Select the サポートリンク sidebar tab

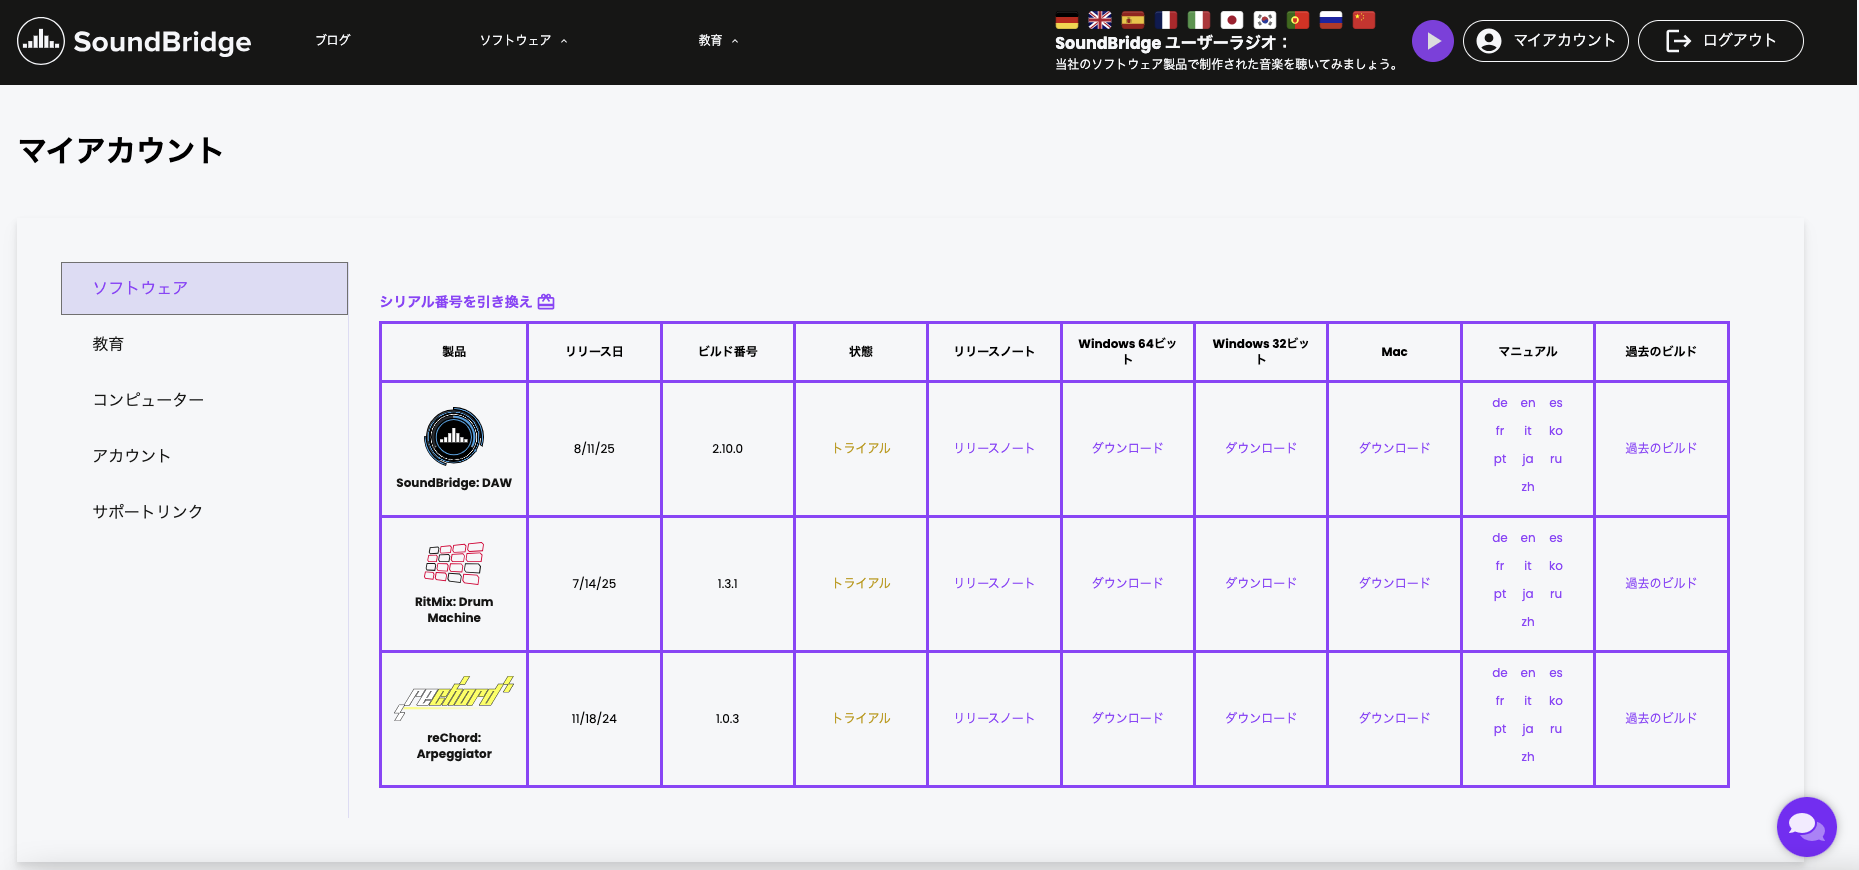click(x=204, y=512)
